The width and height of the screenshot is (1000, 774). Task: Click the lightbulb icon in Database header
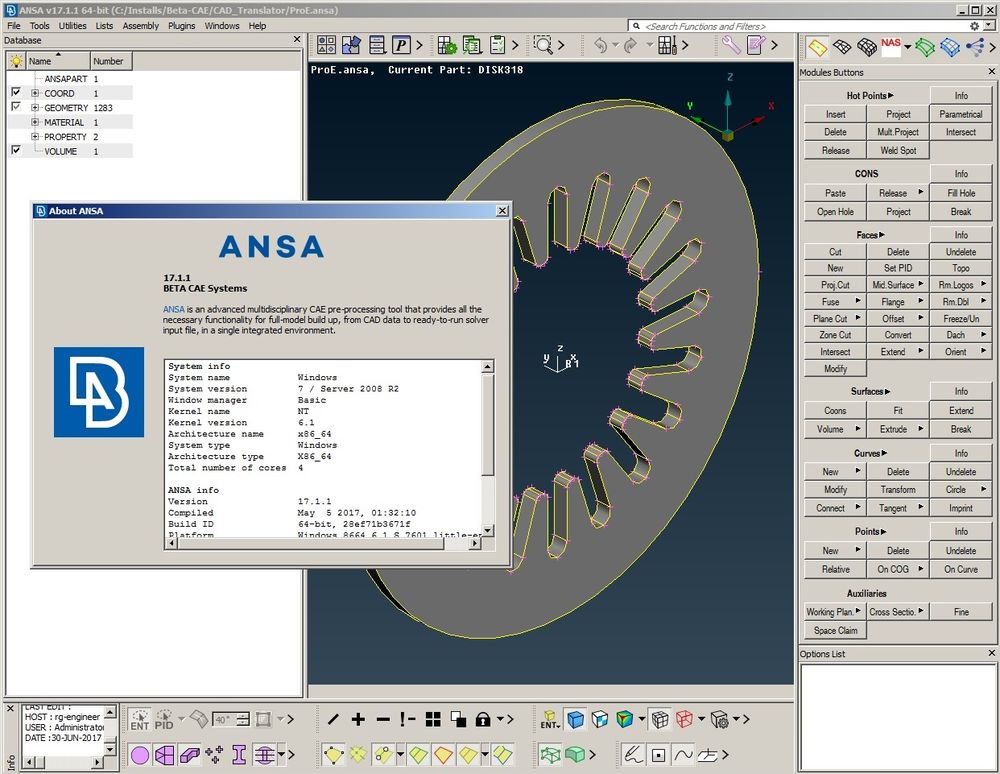pos(15,61)
